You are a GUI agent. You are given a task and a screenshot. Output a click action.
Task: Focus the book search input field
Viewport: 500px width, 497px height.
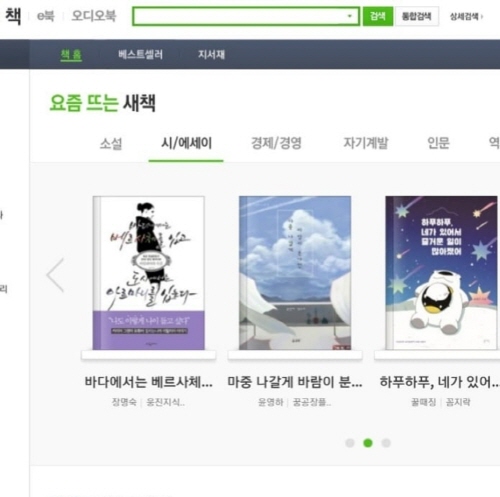click(x=240, y=16)
